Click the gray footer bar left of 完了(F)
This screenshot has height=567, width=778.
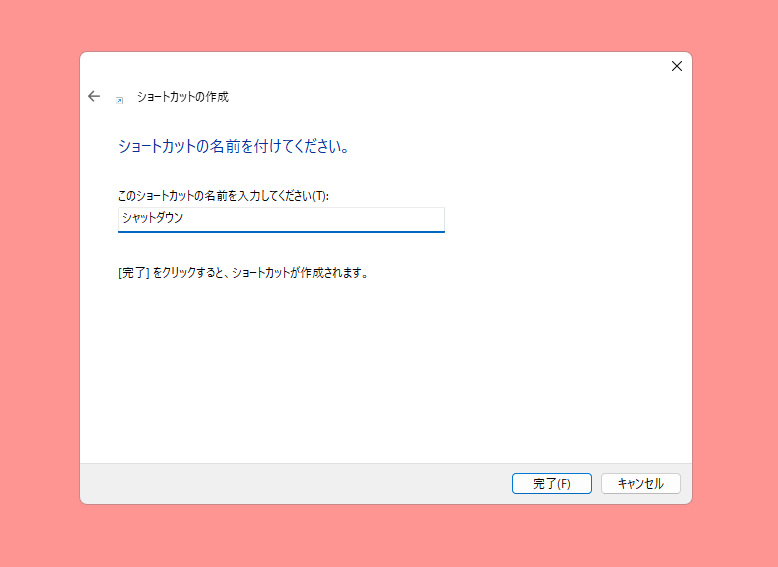(295, 484)
